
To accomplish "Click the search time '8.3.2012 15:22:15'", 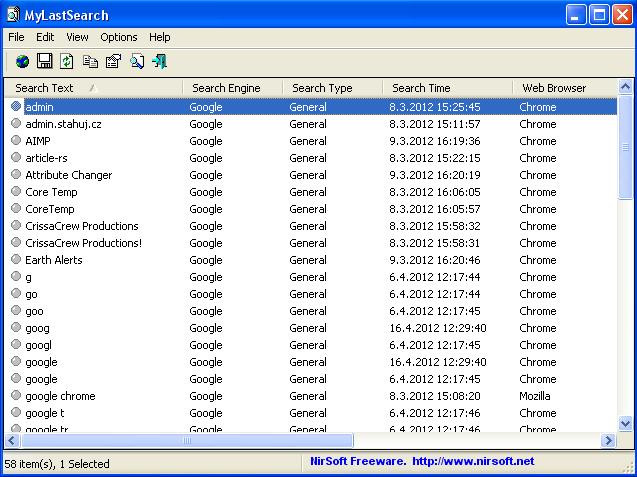I will (435, 158).
